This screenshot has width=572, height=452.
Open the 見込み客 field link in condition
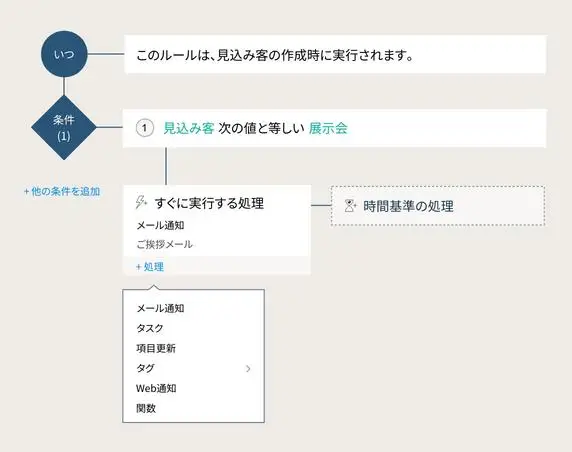click(189, 128)
